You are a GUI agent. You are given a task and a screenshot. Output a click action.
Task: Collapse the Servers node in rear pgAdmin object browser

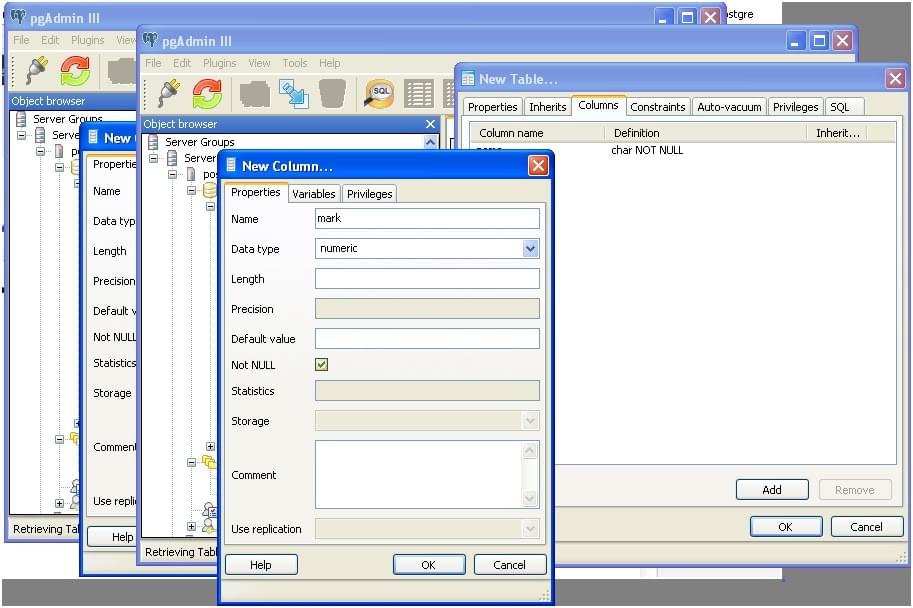22,135
